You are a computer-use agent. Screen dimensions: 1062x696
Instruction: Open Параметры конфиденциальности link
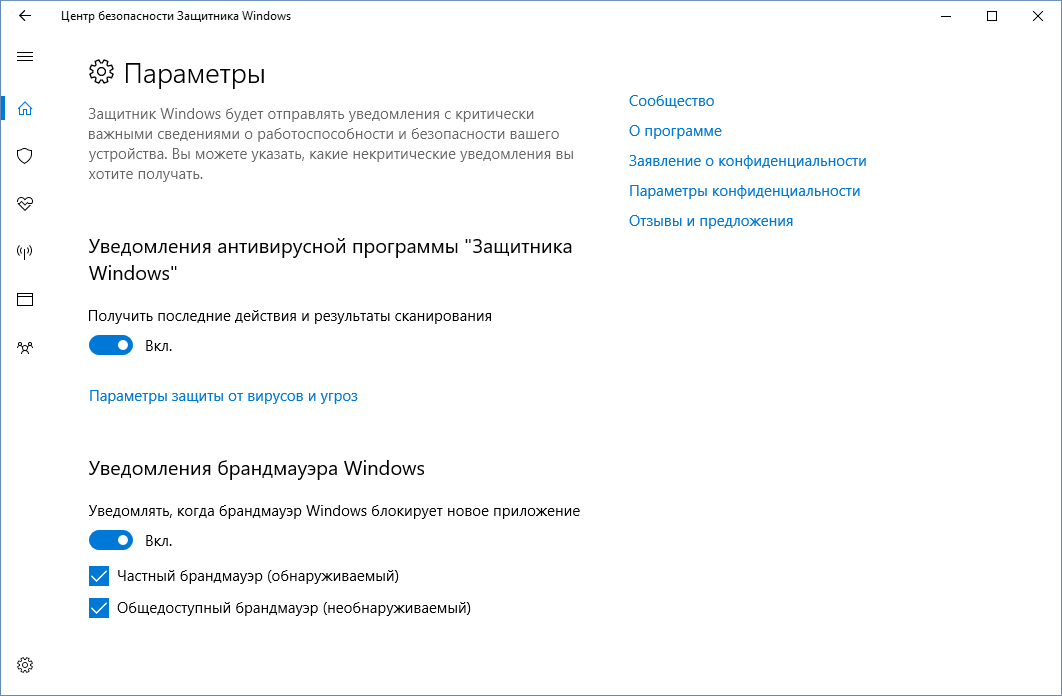coord(744,191)
